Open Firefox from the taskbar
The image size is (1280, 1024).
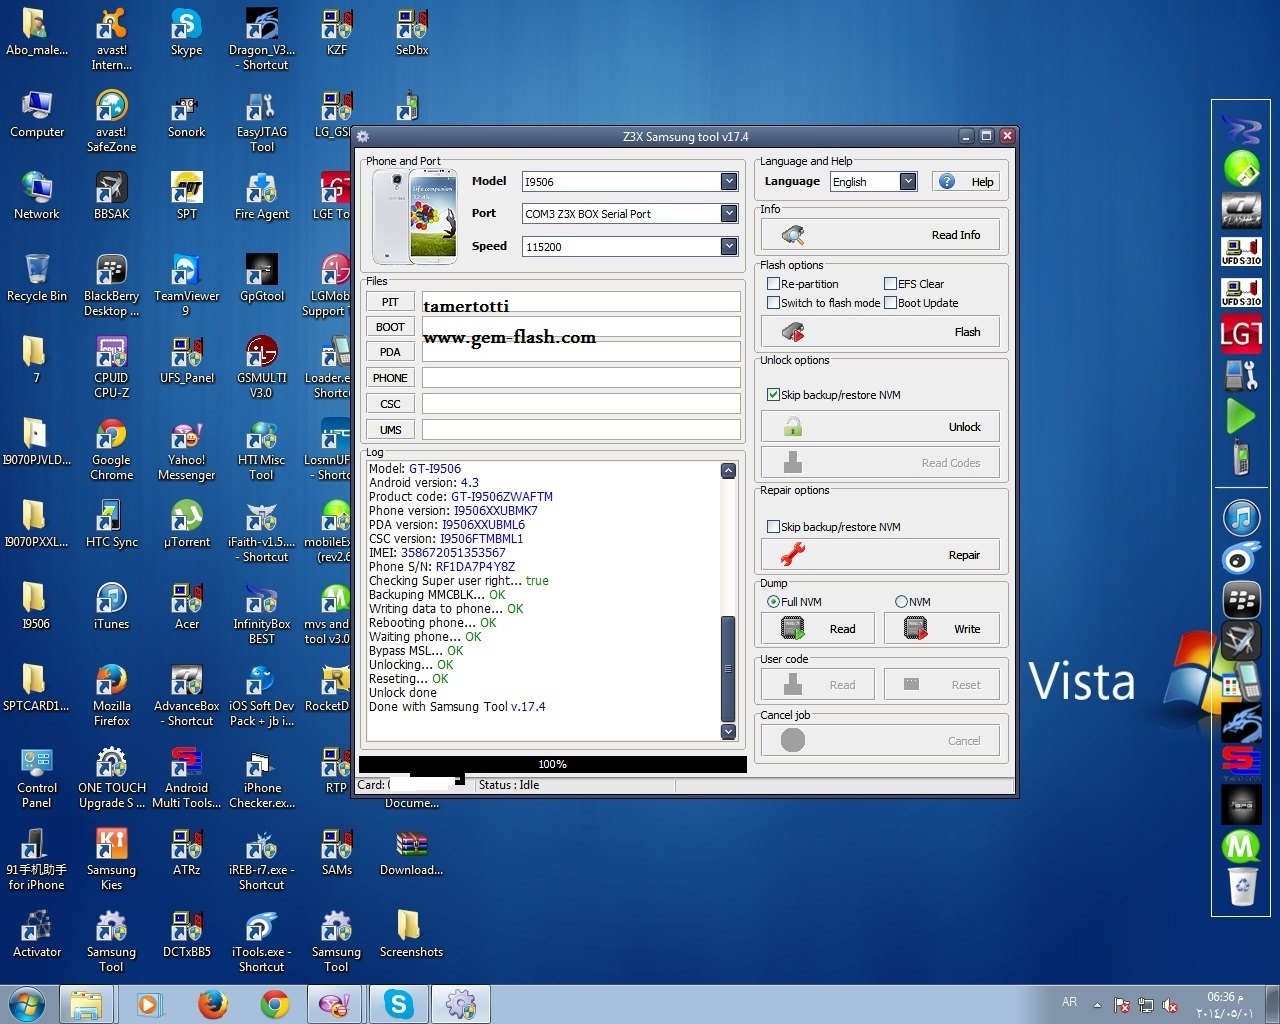click(212, 1004)
